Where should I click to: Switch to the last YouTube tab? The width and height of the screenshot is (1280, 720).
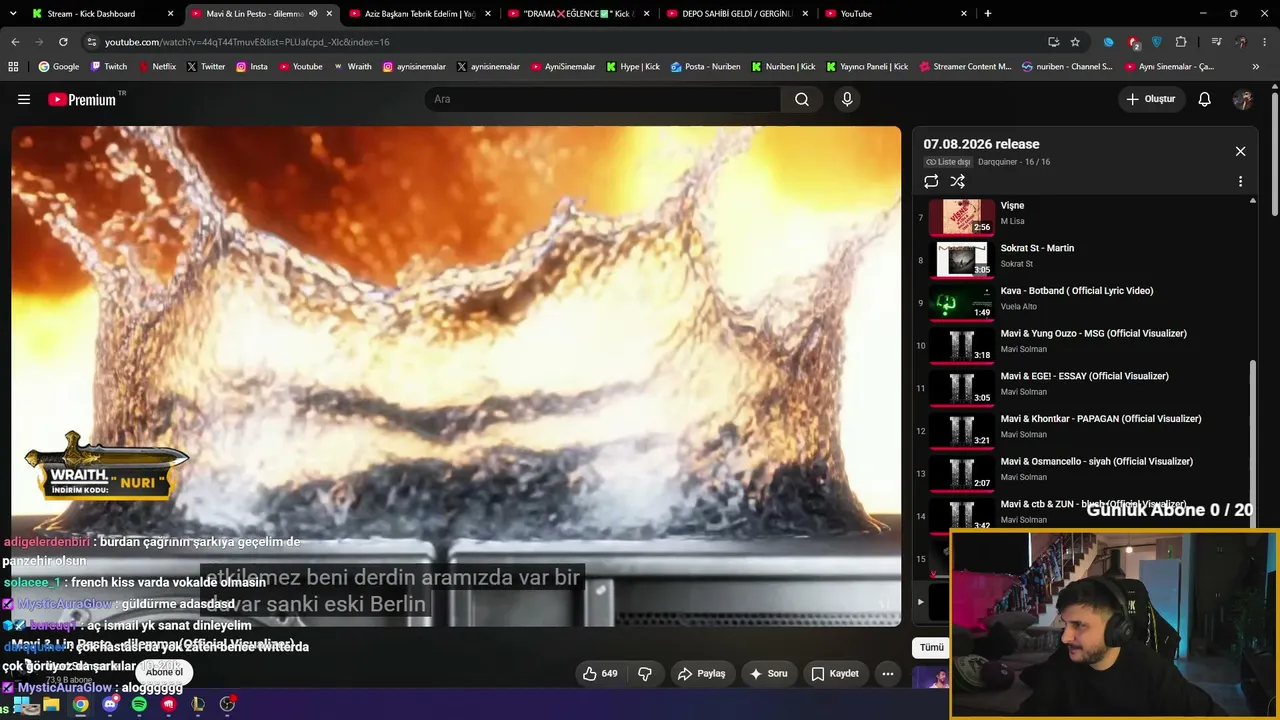(x=897, y=14)
